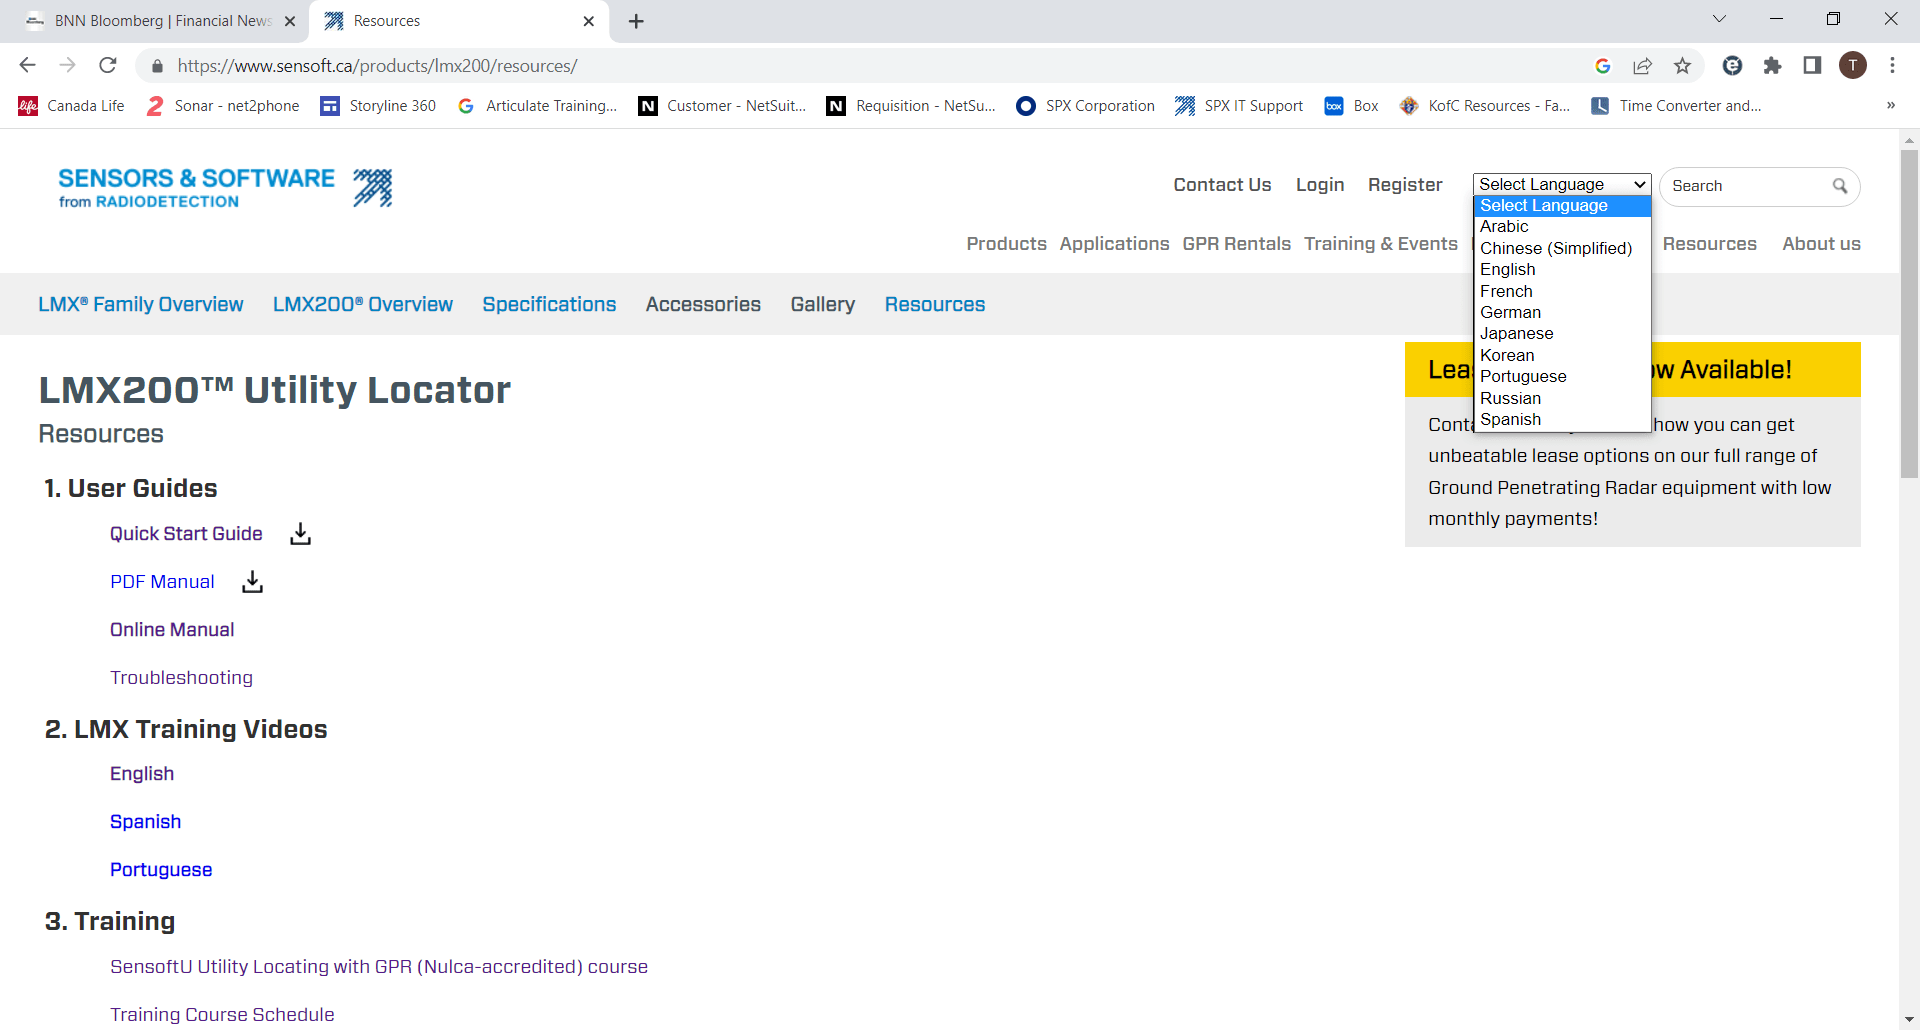Open the Storyline 360 bookmark
This screenshot has width=1920, height=1030.
[377, 106]
